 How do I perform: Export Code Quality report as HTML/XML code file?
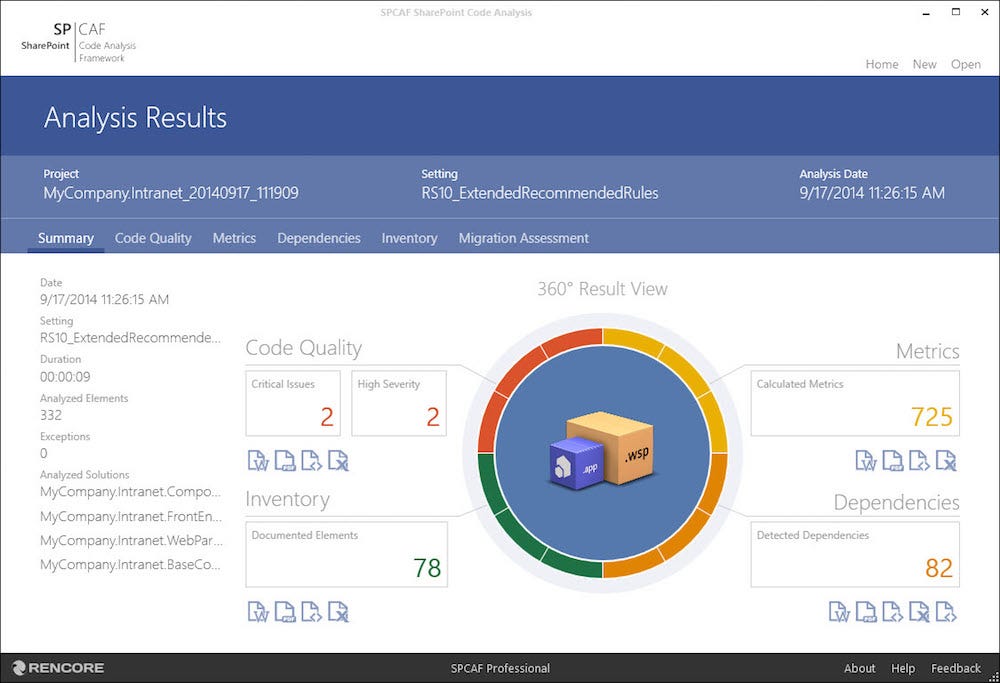click(311, 460)
